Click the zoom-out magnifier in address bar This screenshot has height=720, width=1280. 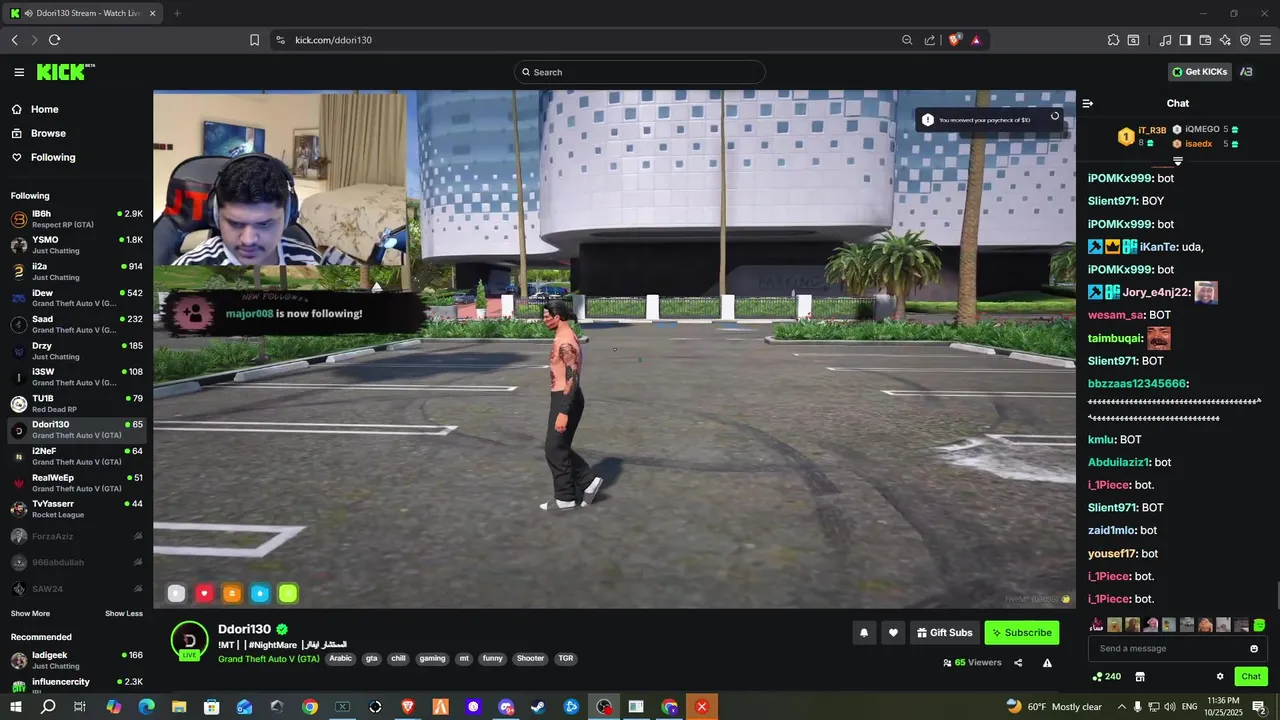click(907, 40)
